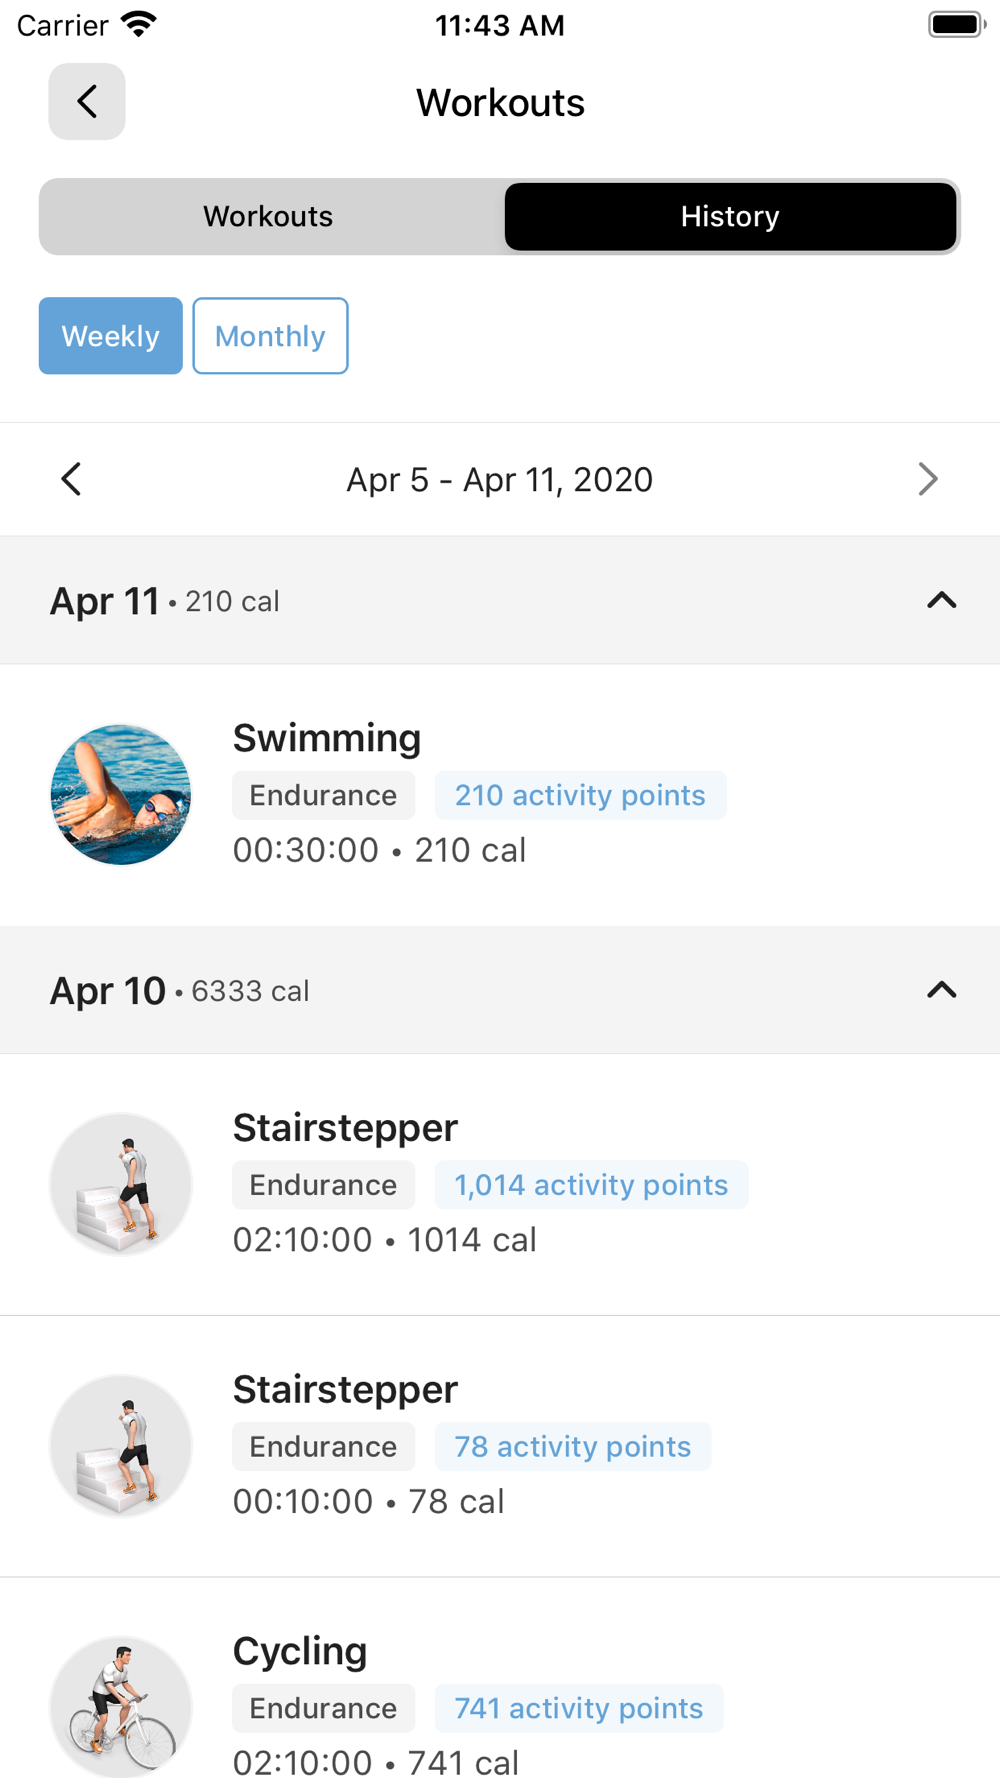
Task: Tap the Wi-Fi status icon
Action: click(x=139, y=24)
